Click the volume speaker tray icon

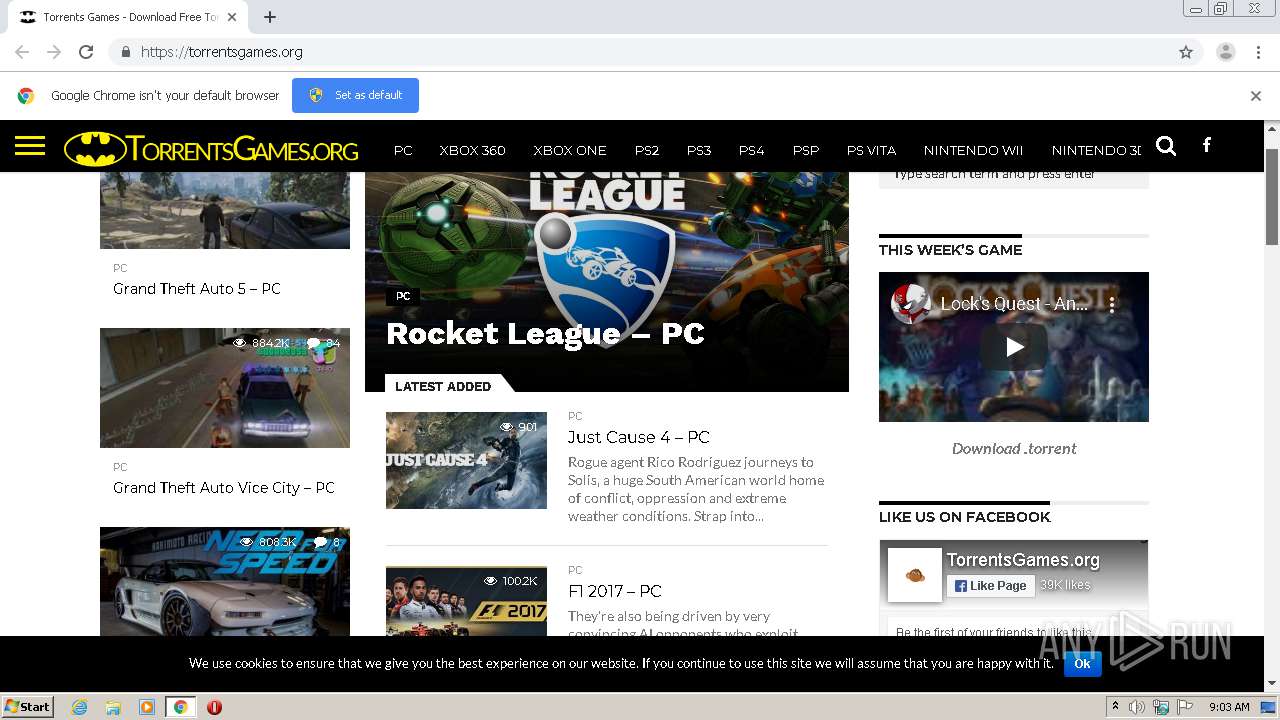tap(1137, 707)
